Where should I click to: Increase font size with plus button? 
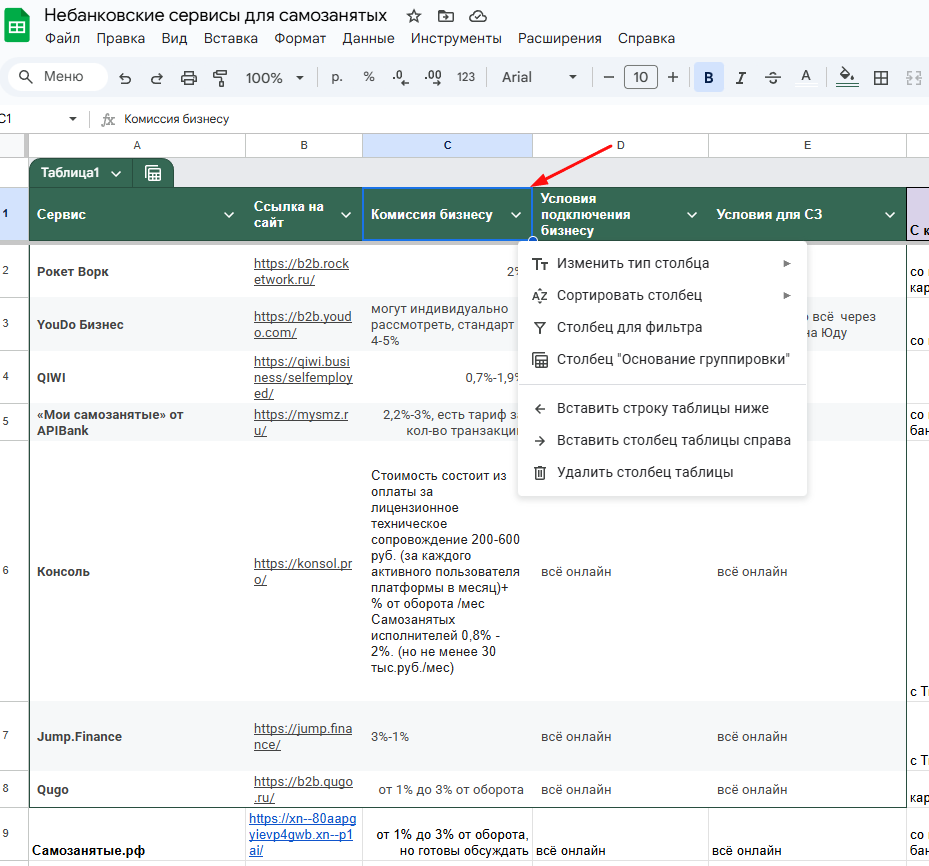pos(673,78)
